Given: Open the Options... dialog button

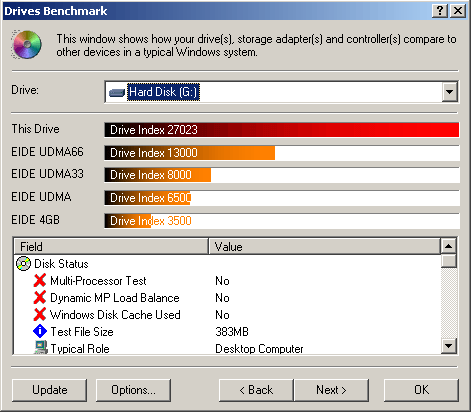Looking at the screenshot, I should pos(133,390).
